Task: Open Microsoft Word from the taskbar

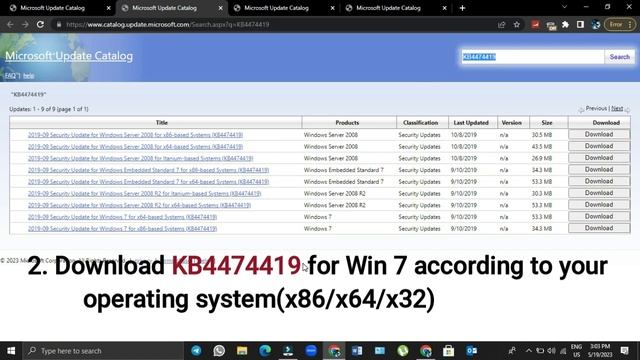Action: point(357,351)
